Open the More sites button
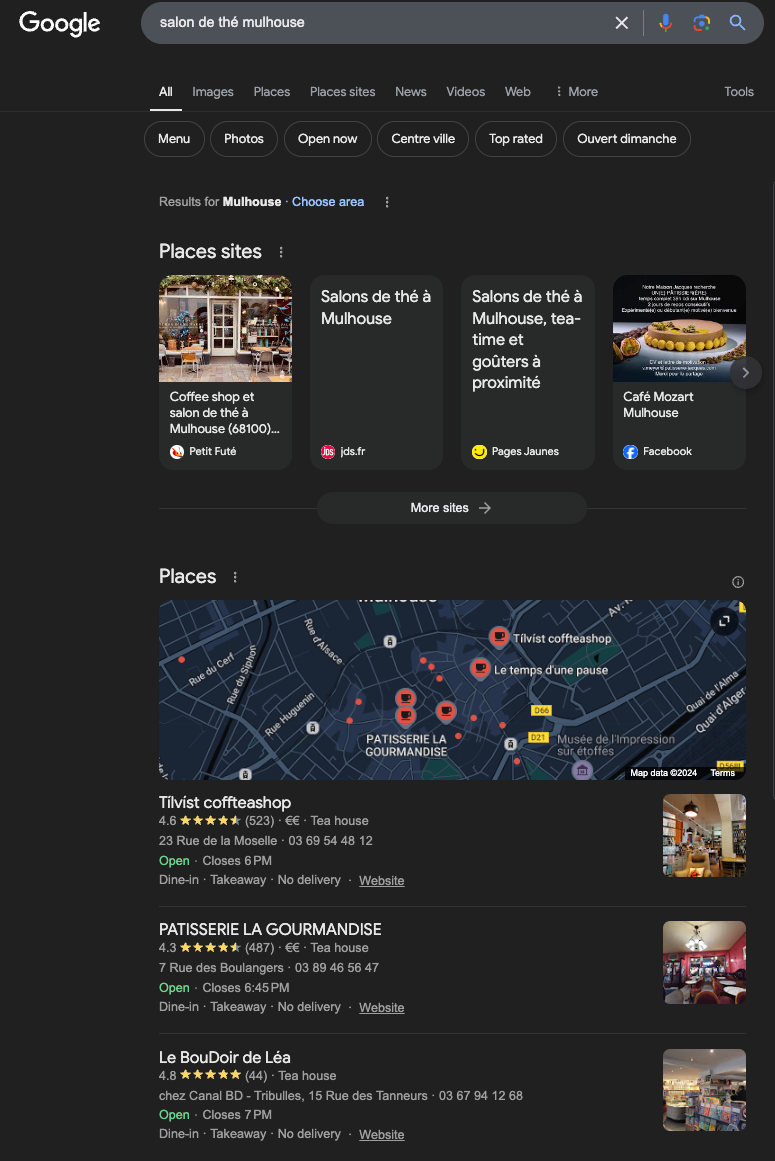 (x=452, y=508)
